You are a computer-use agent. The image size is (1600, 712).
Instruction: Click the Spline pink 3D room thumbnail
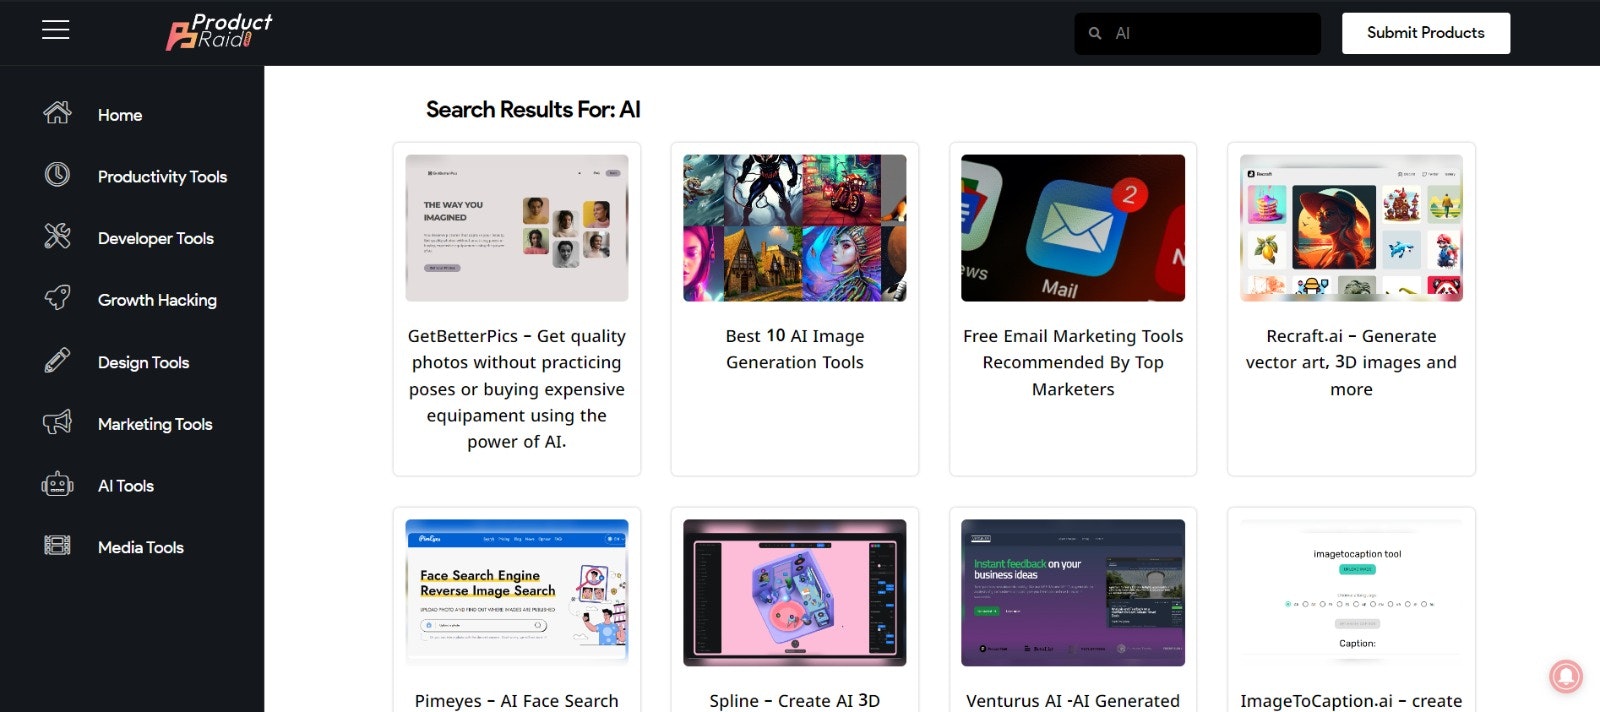795,593
